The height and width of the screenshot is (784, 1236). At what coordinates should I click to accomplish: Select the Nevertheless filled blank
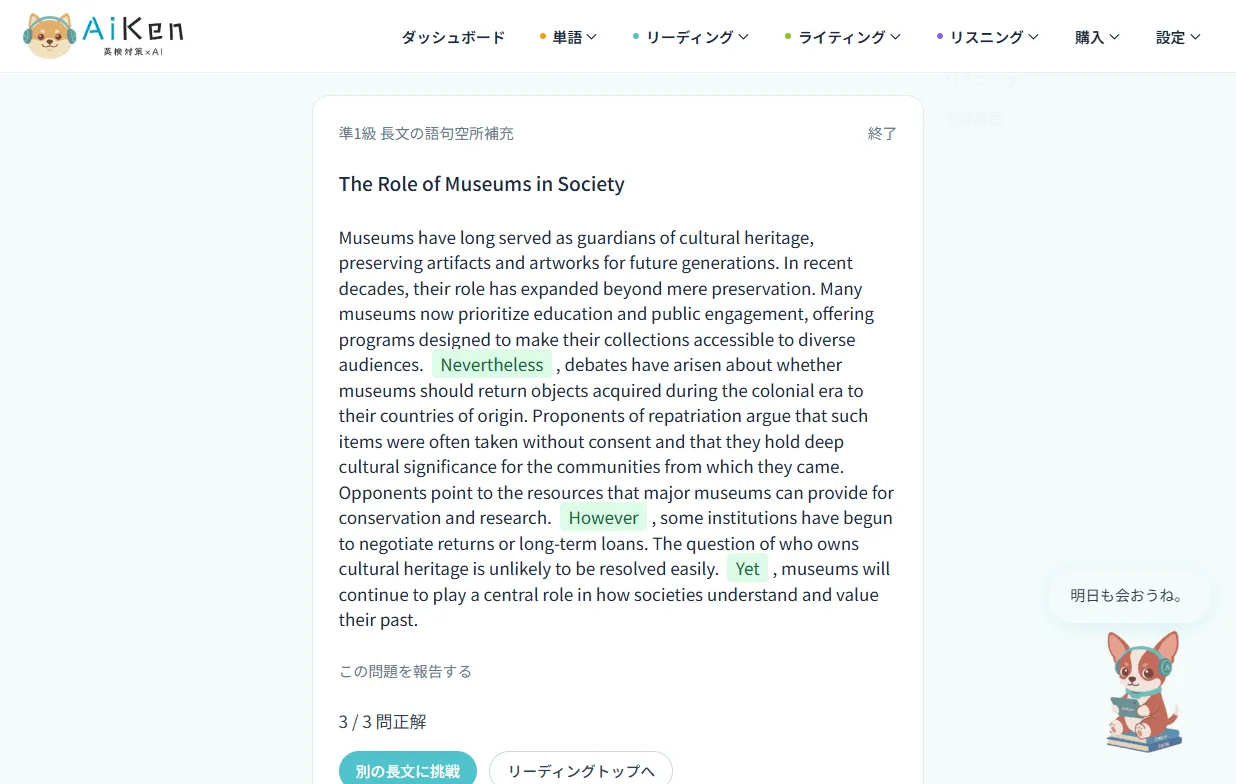click(492, 365)
